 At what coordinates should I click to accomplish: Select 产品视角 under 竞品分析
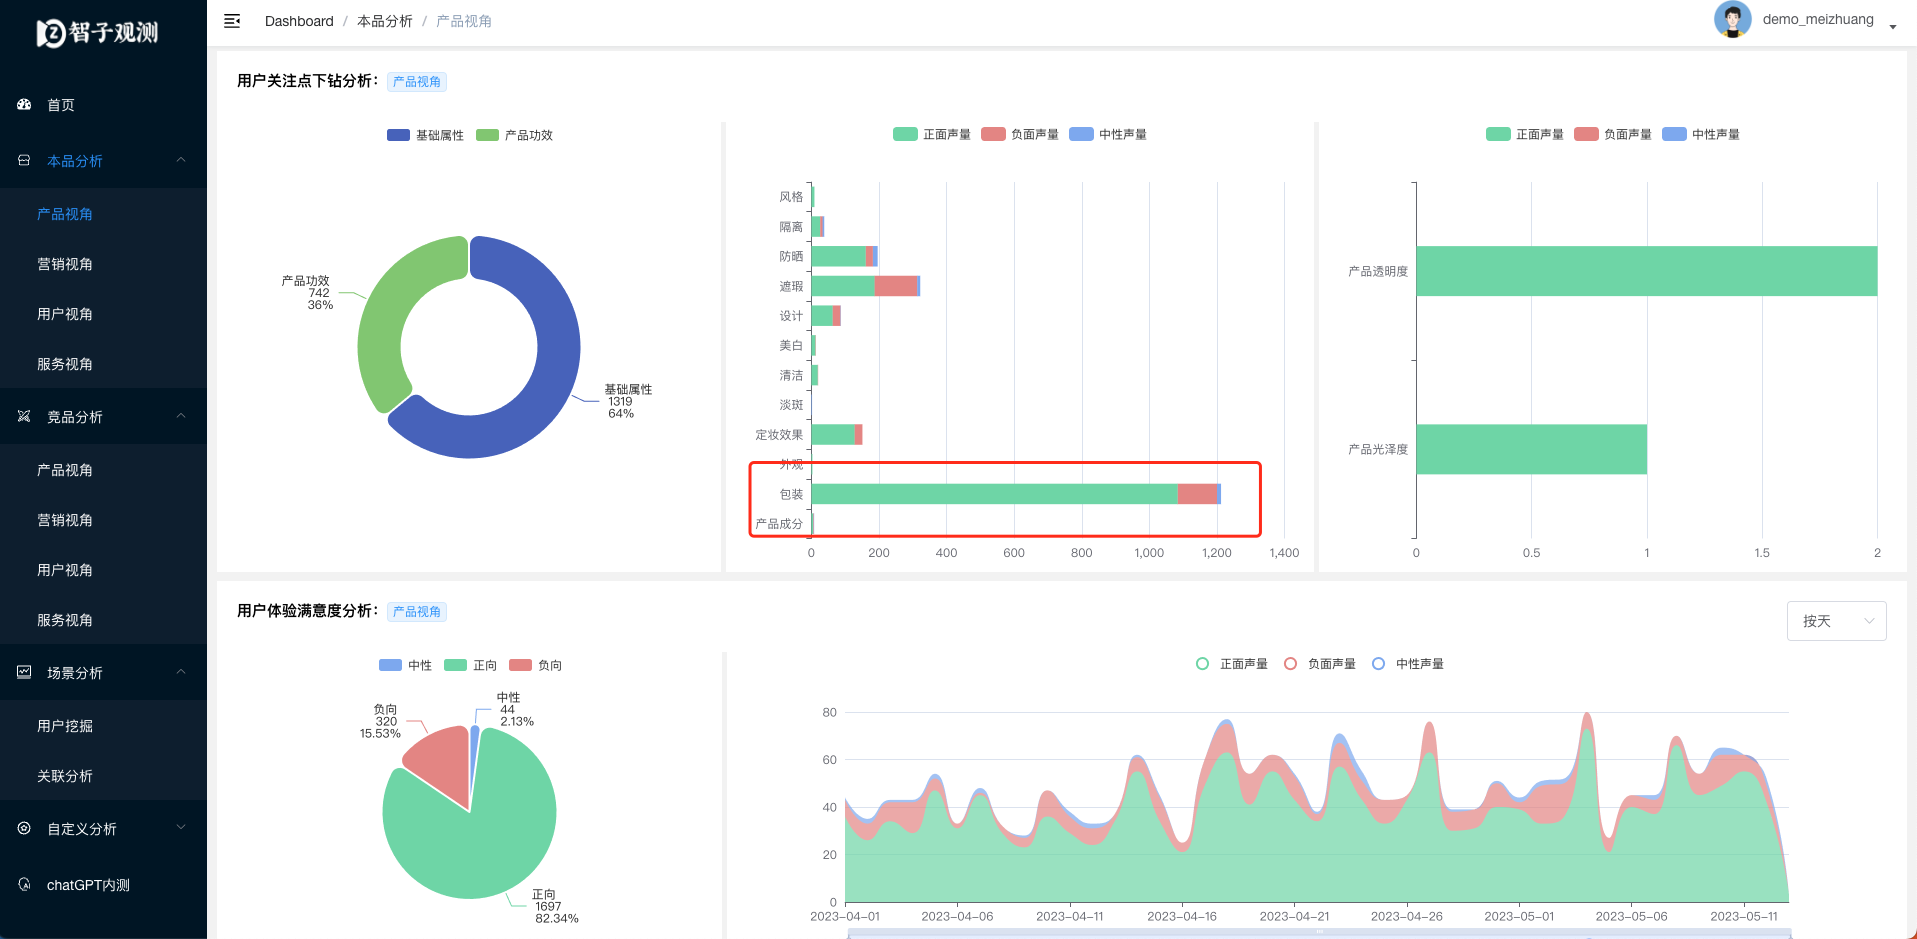point(103,470)
